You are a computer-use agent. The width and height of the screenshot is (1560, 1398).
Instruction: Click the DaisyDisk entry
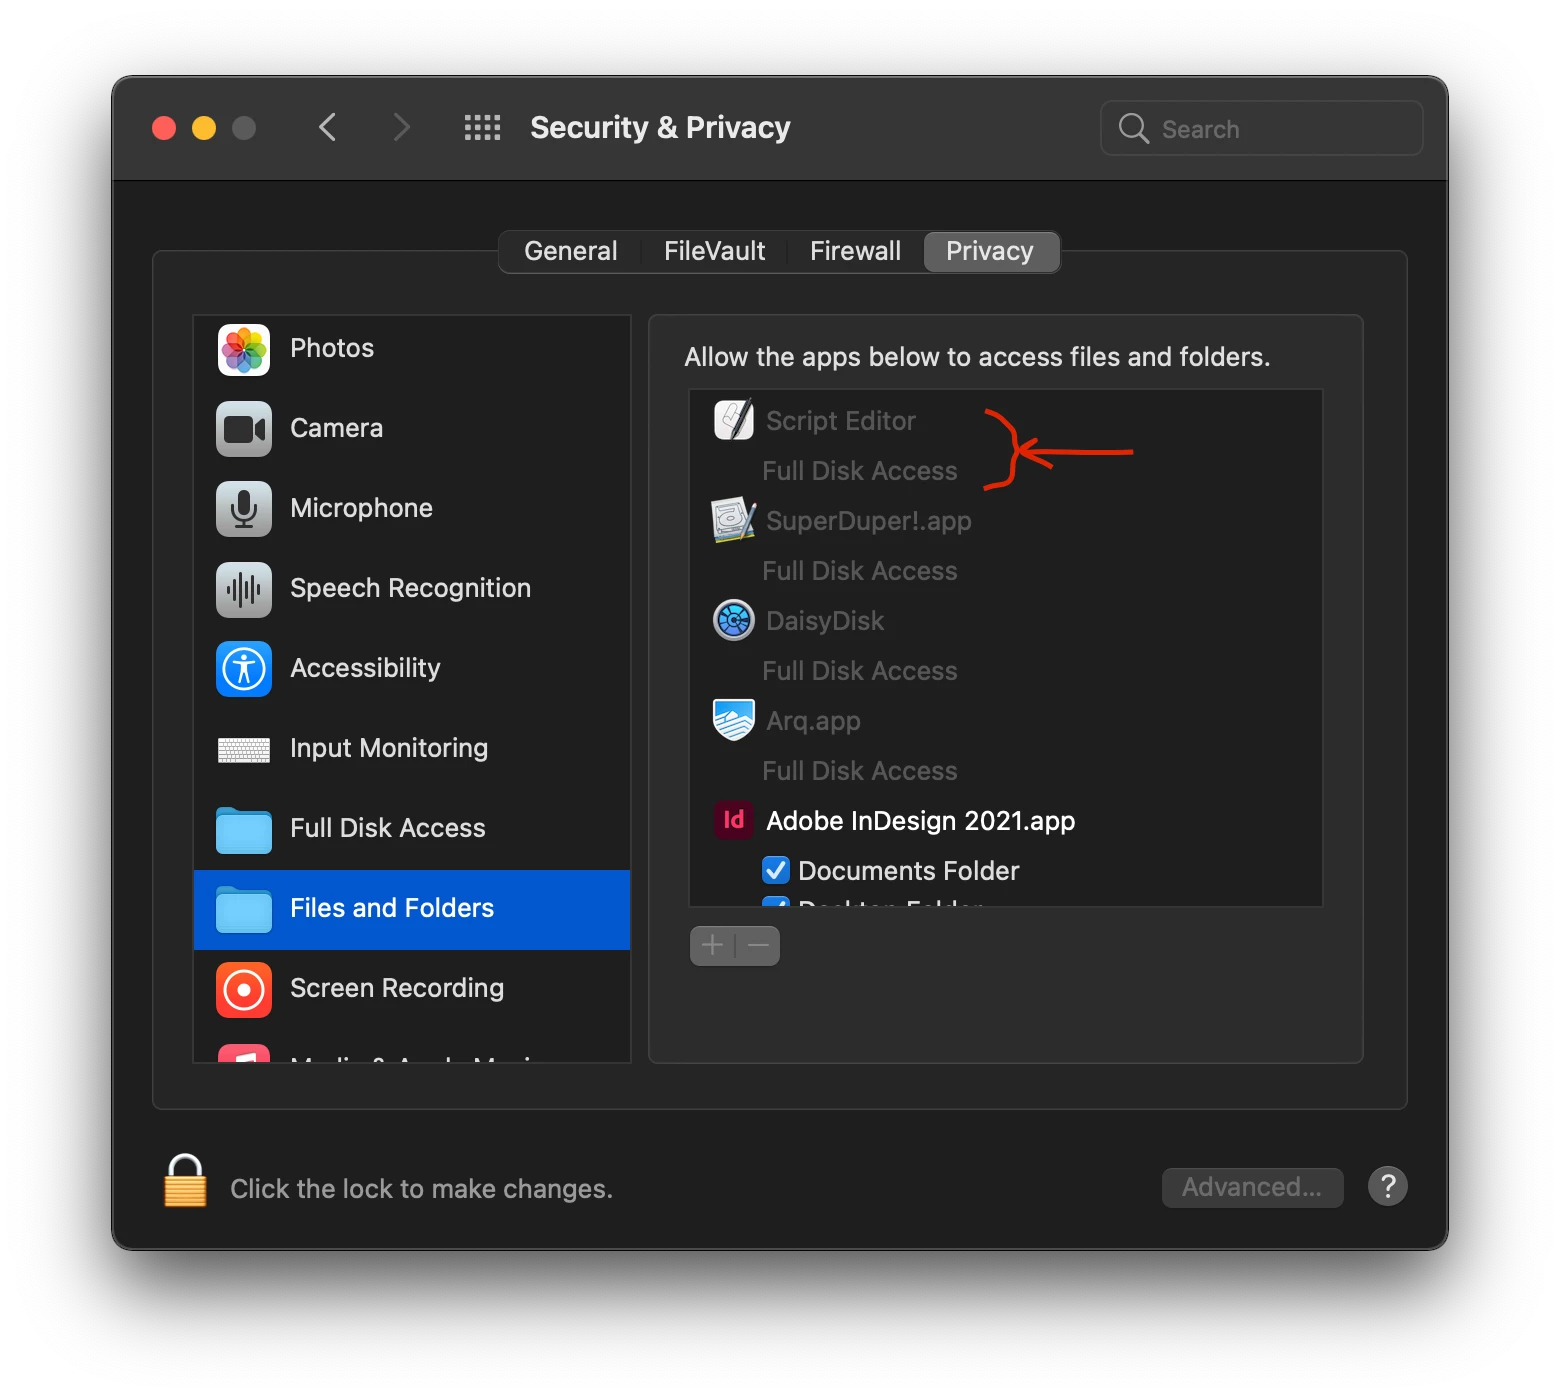pyautogui.click(x=1006, y=620)
